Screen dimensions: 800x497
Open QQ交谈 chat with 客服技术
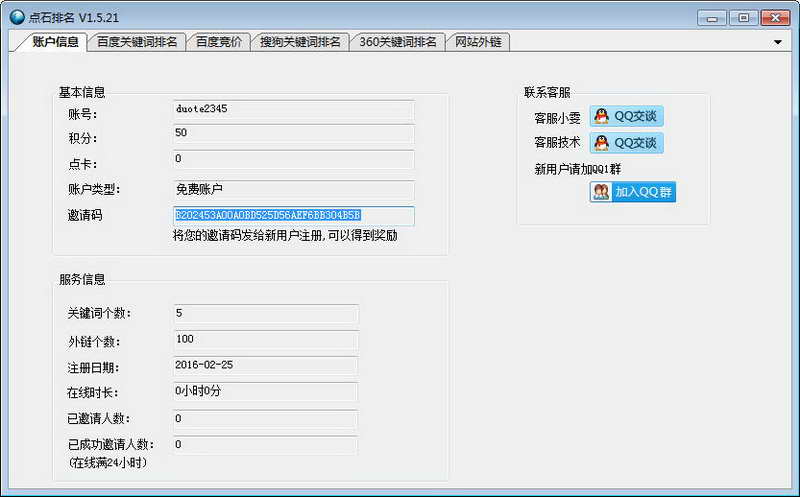pyautogui.click(x=626, y=143)
